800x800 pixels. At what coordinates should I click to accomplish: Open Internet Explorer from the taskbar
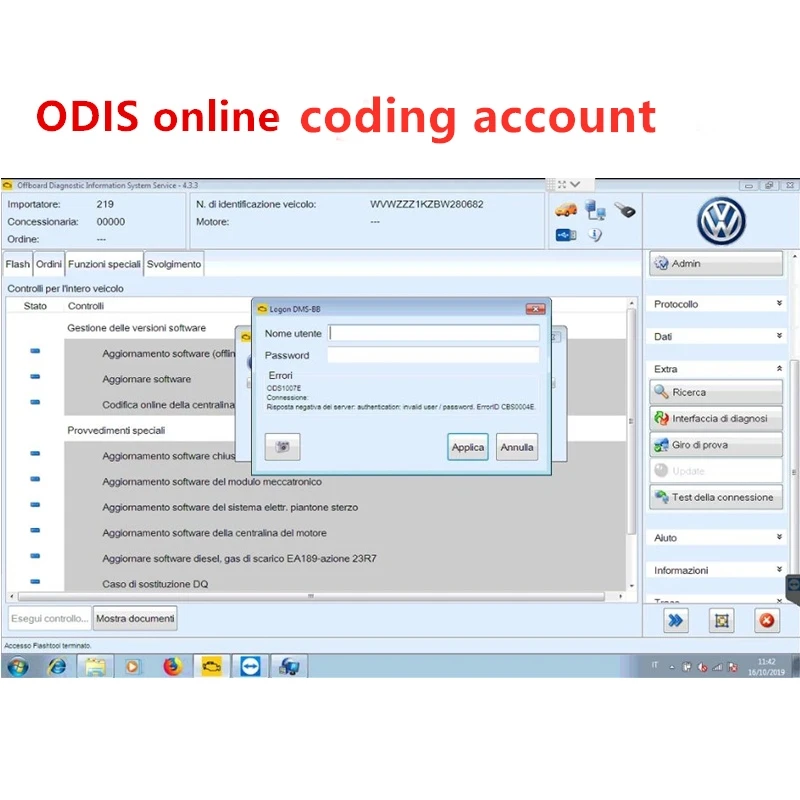(57, 666)
